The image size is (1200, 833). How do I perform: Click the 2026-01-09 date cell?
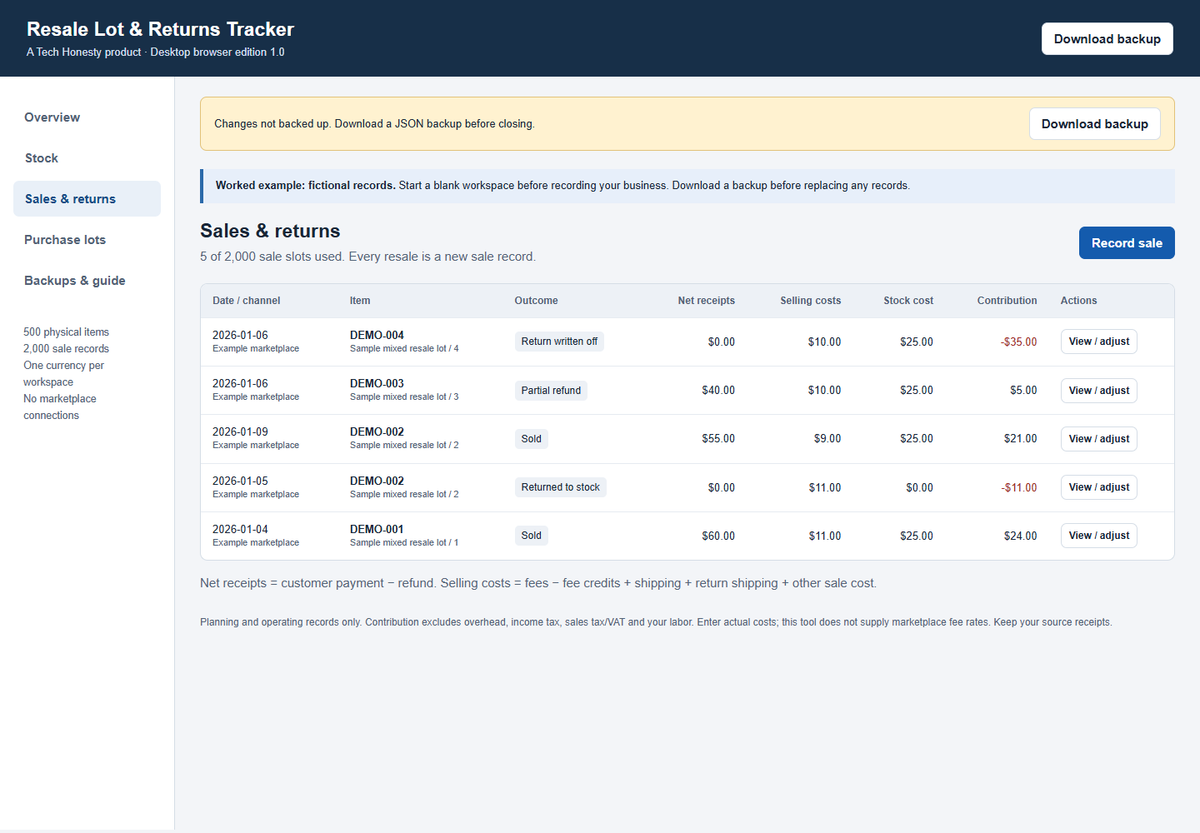point(240,432)
